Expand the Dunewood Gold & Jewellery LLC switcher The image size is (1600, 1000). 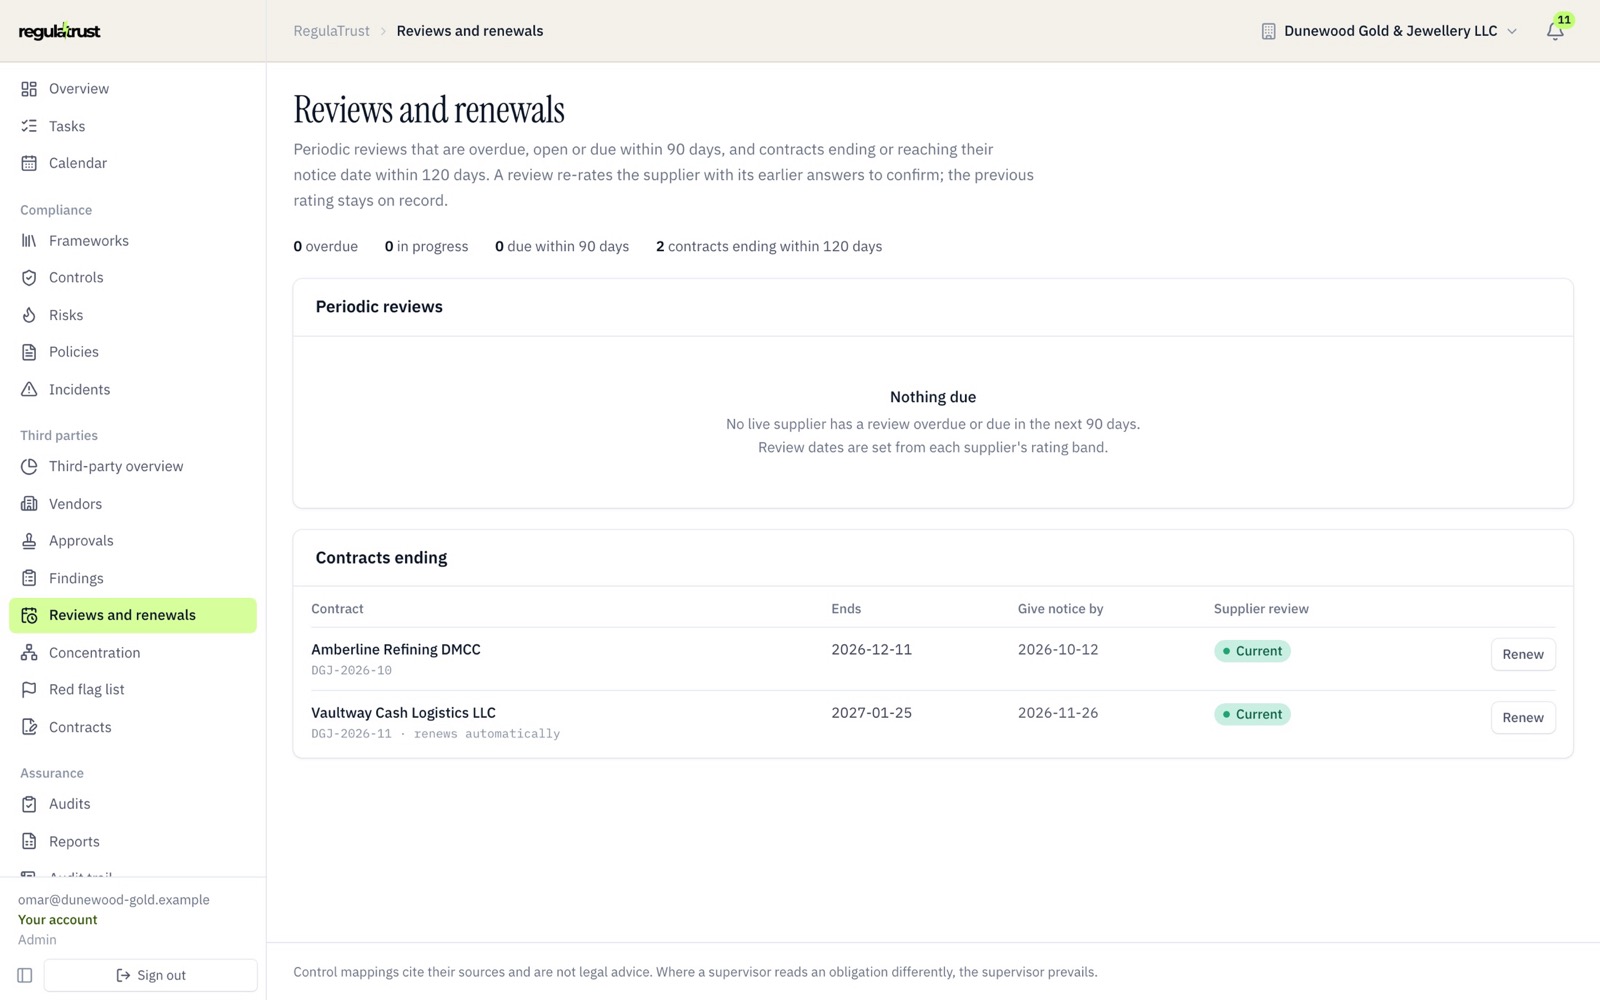tap(1389, 31)
